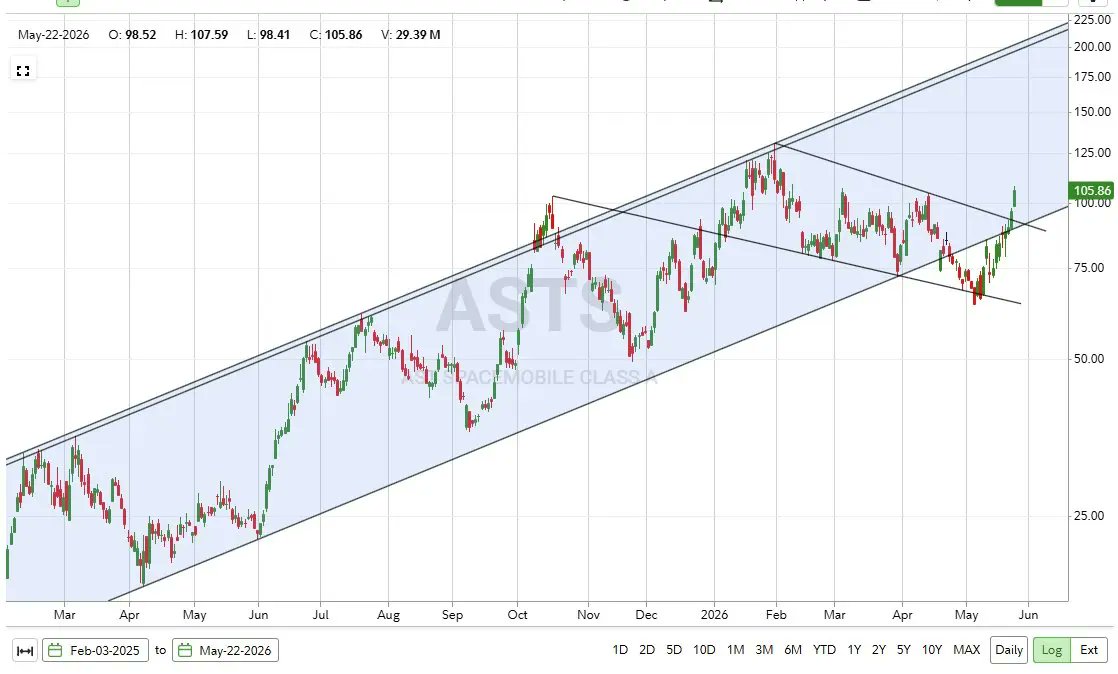Screen dimensions: 1118x674
Task: Click the closing value 105.86 in header
Action: (x=344, y=34)
